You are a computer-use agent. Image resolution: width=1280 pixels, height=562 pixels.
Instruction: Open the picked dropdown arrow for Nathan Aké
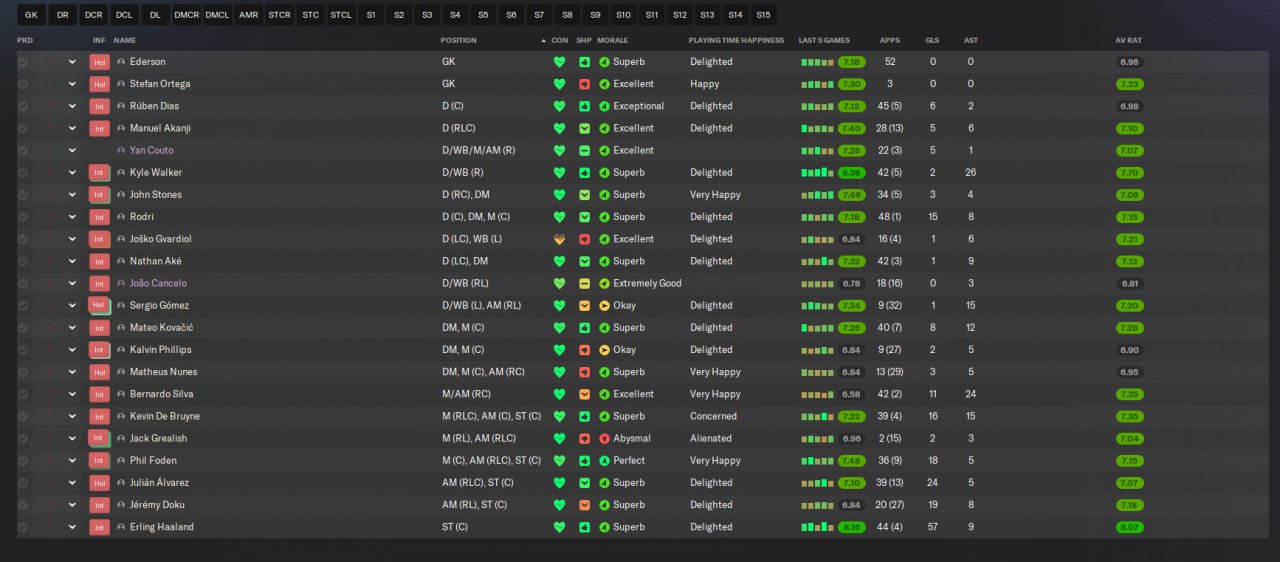[72, 261]
